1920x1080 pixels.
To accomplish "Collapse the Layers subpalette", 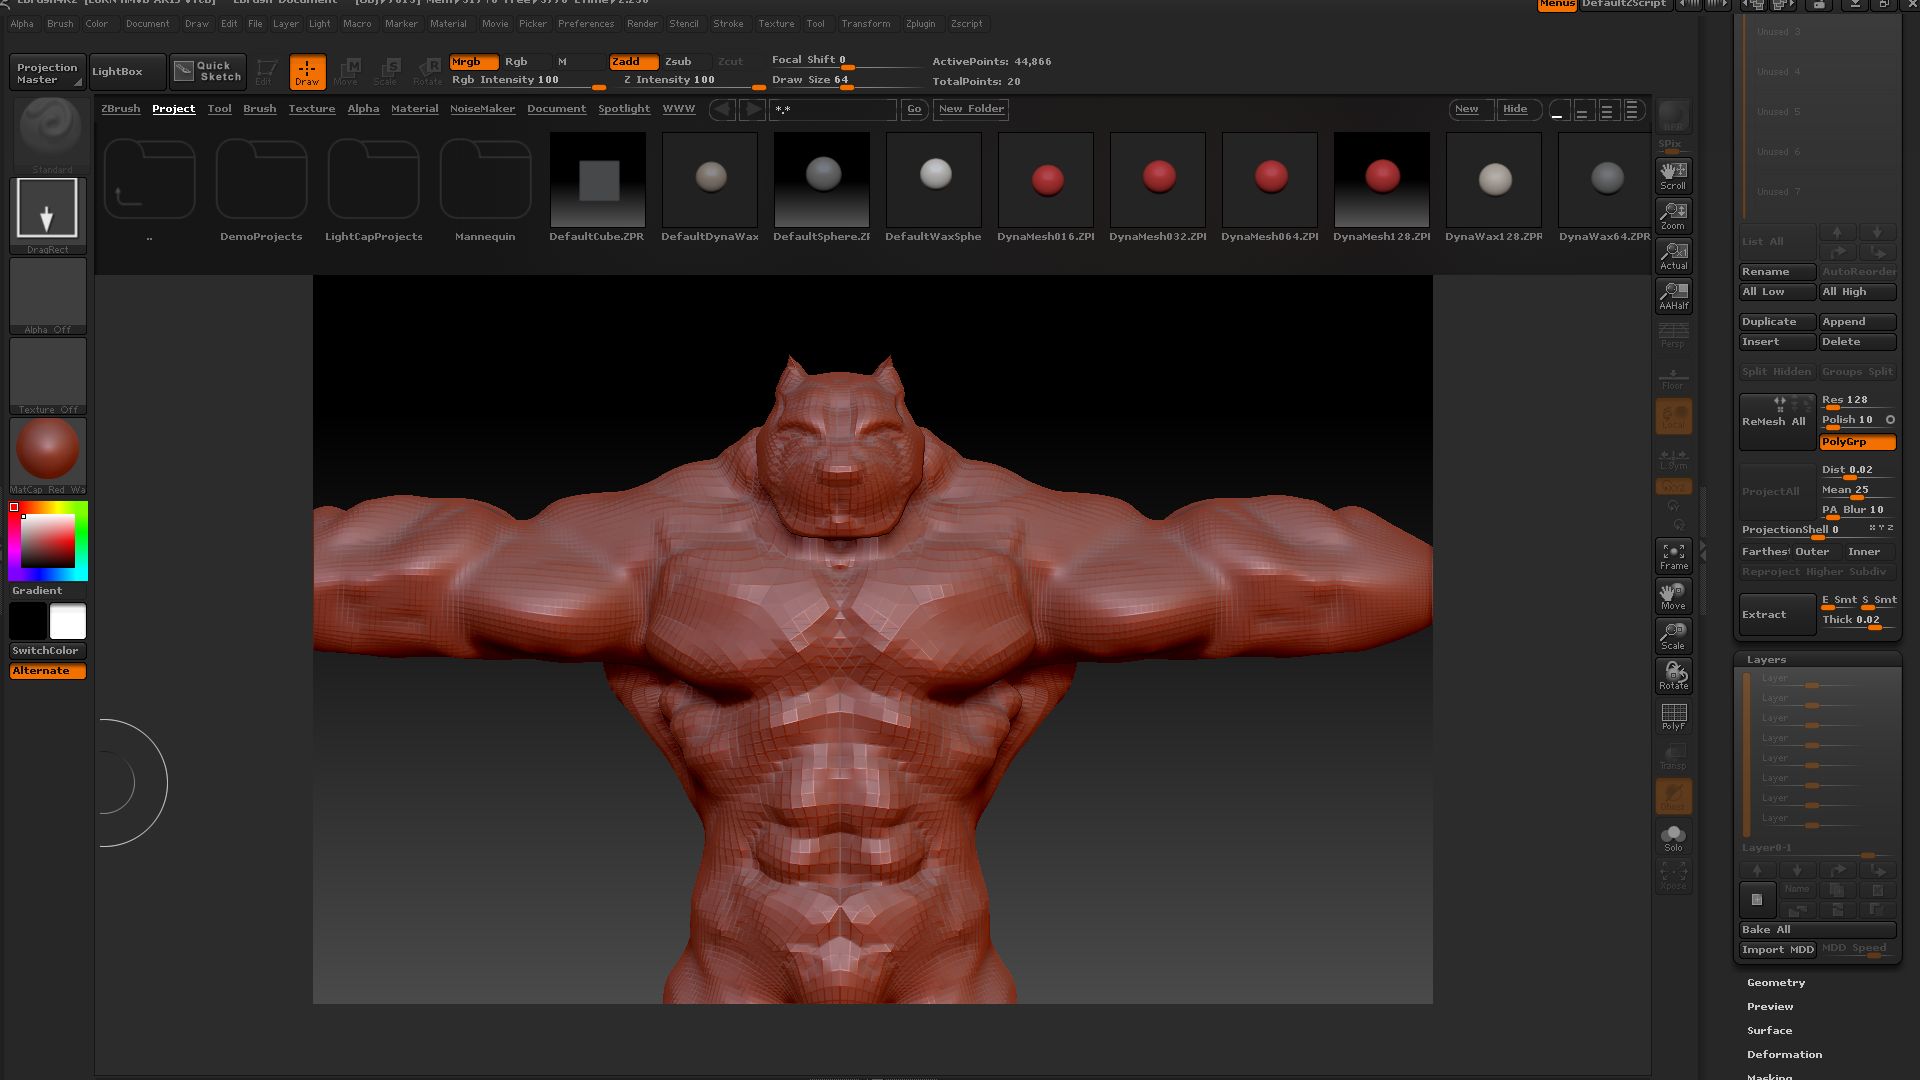I will coord(1766,659).
